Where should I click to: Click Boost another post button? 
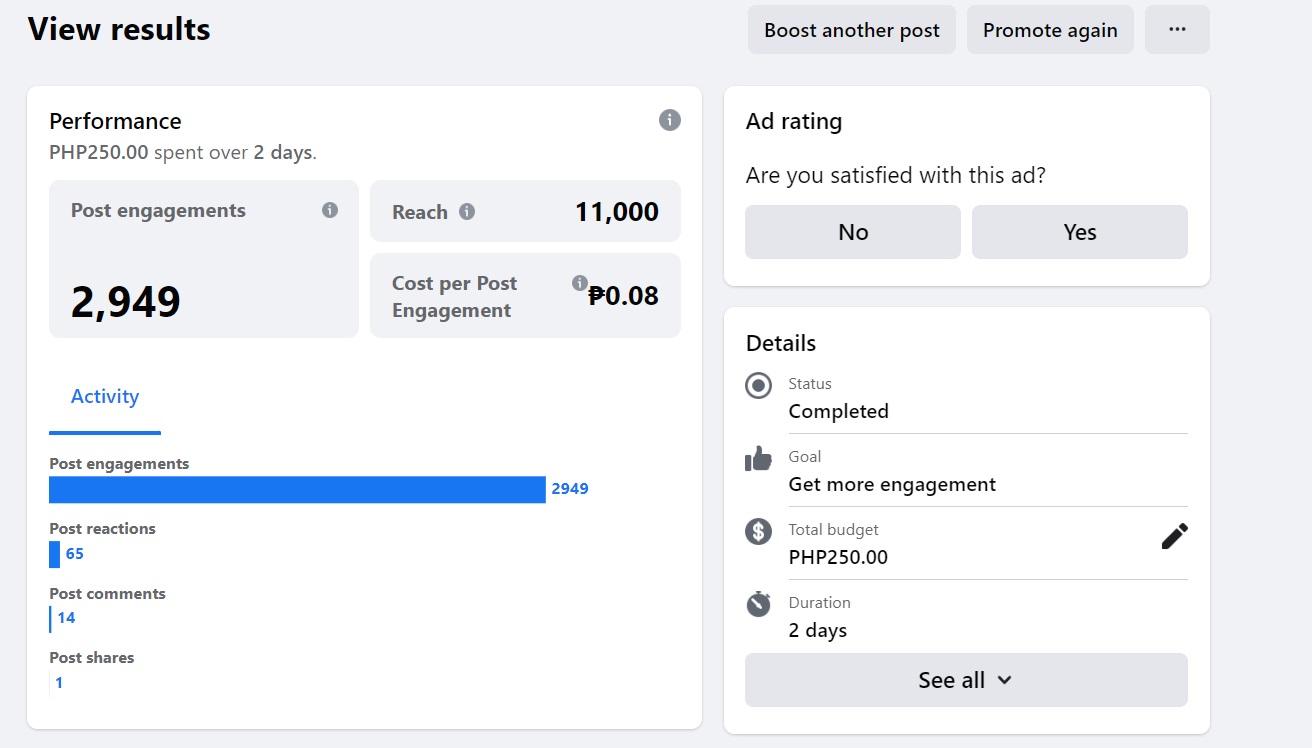[852, 30]
